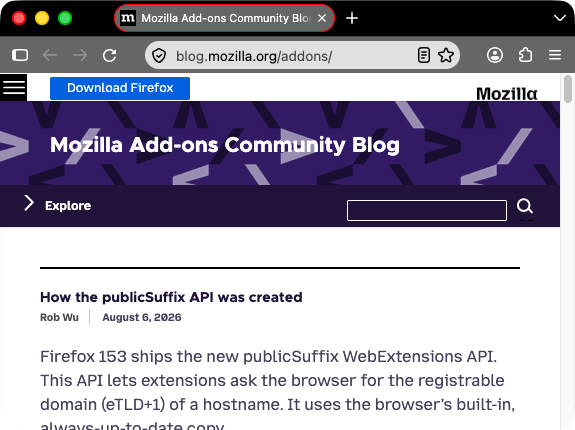Viewport: 575px width, 430px height.
Task: Click the m favicon on the tab
Action: 128,18
